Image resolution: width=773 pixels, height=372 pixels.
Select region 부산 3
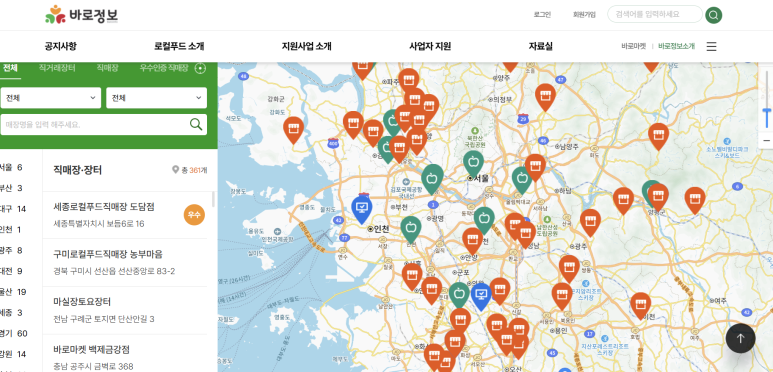(11, 188)
